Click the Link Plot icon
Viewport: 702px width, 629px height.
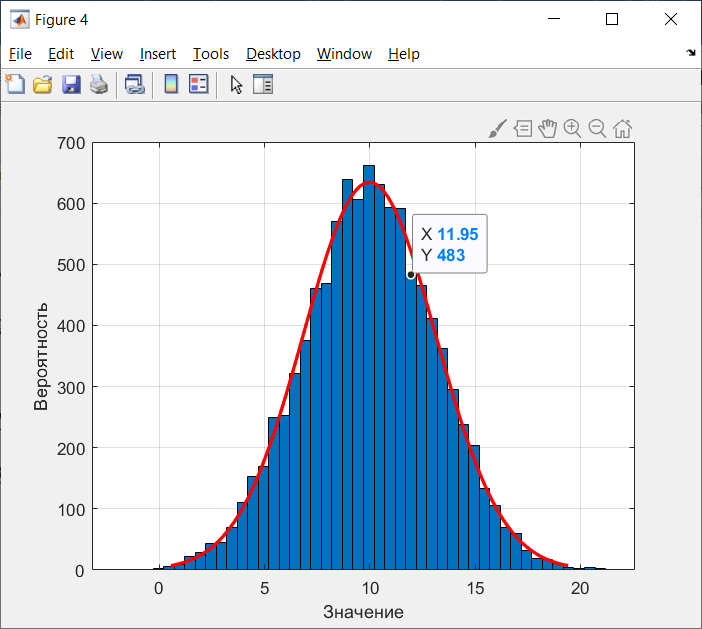tap(135, 84)
